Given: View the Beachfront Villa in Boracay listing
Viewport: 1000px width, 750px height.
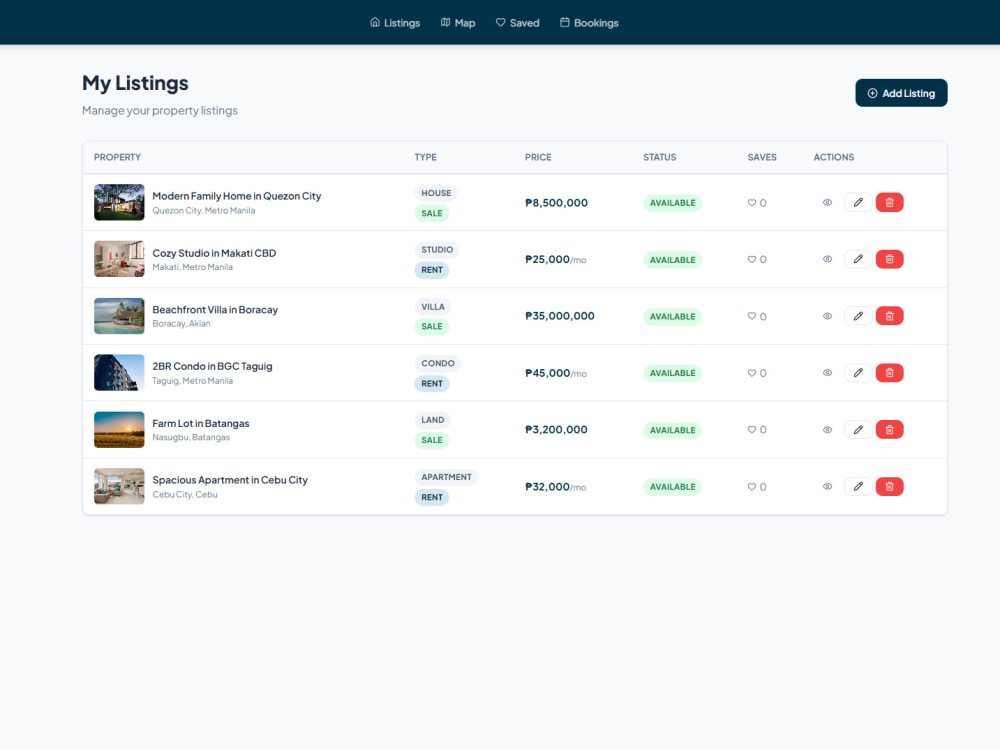Looking at the screenshot, I should tap(827, 316).
